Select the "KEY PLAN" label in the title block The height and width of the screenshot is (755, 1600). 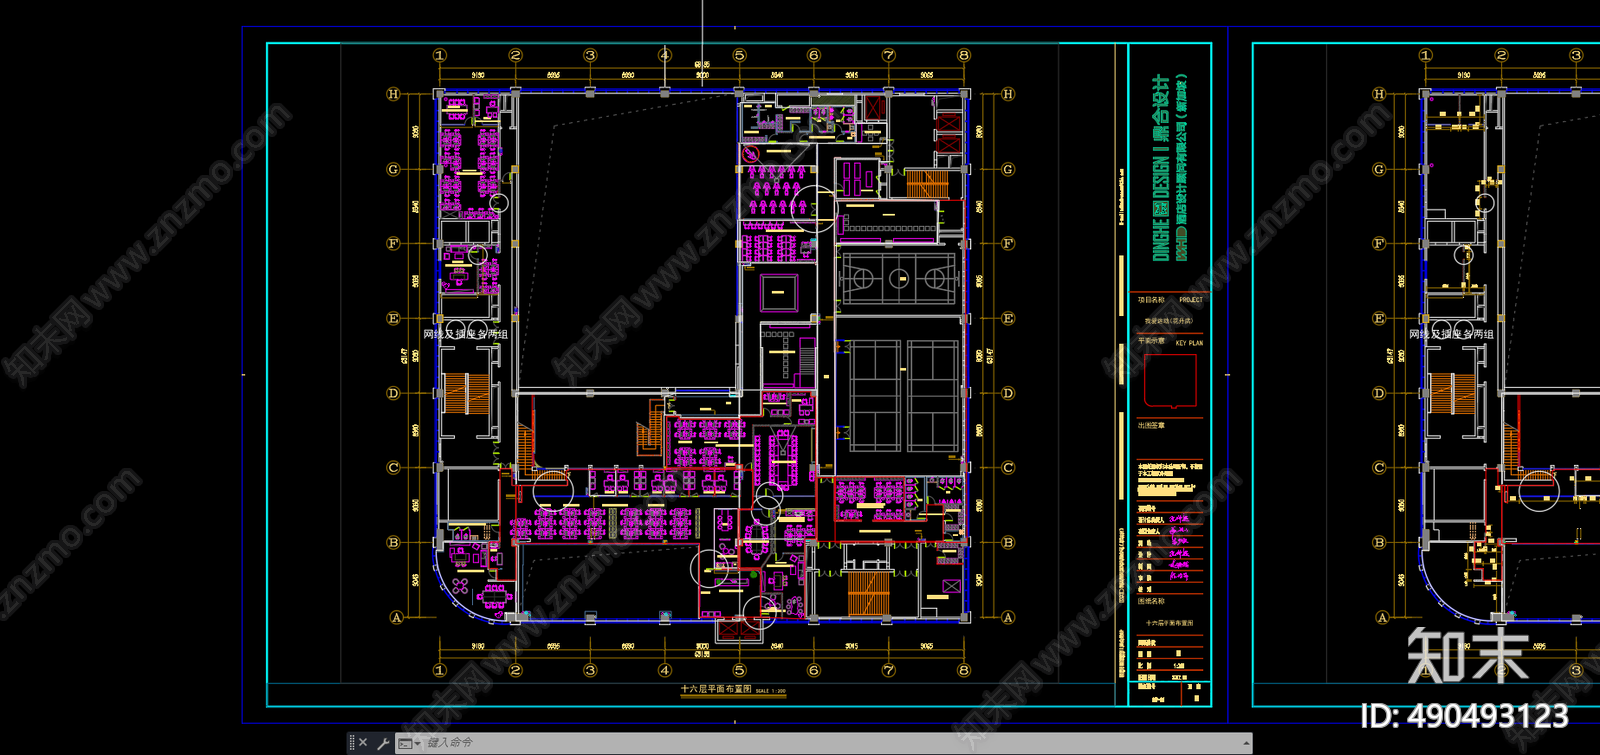point(1189,343)
